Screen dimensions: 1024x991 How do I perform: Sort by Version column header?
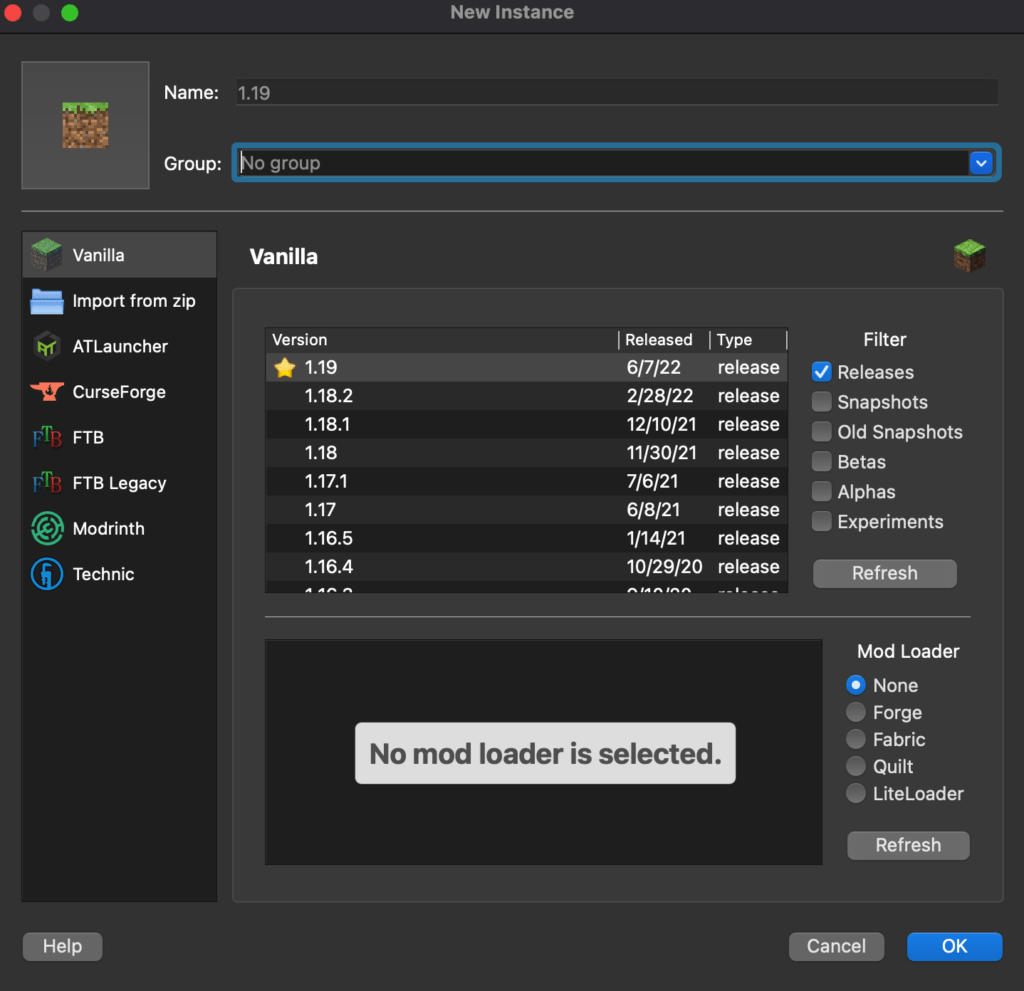click(441, 340)
